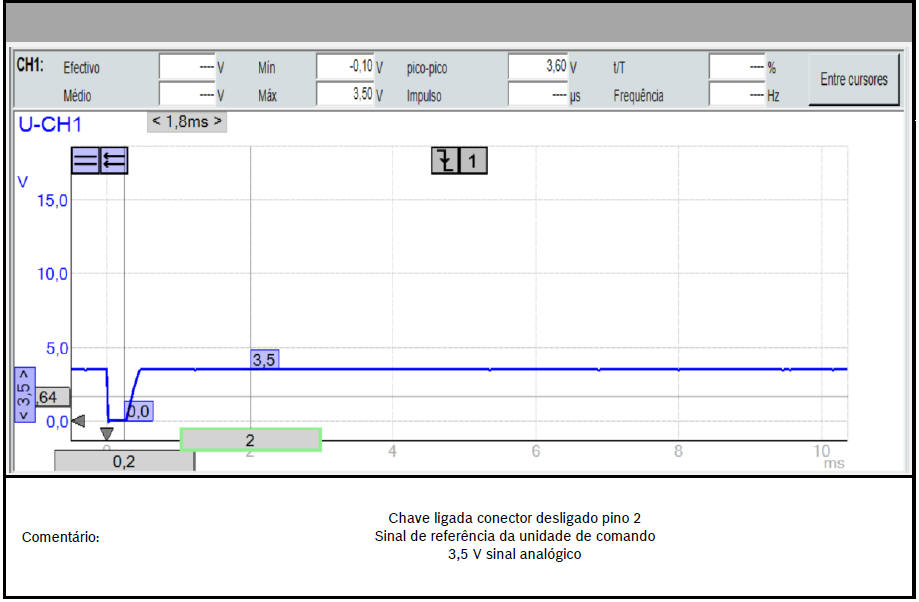Click the 0,0 voltage cursor label
Viewport: 919px width, 602px height.
(x=138, y=411)
